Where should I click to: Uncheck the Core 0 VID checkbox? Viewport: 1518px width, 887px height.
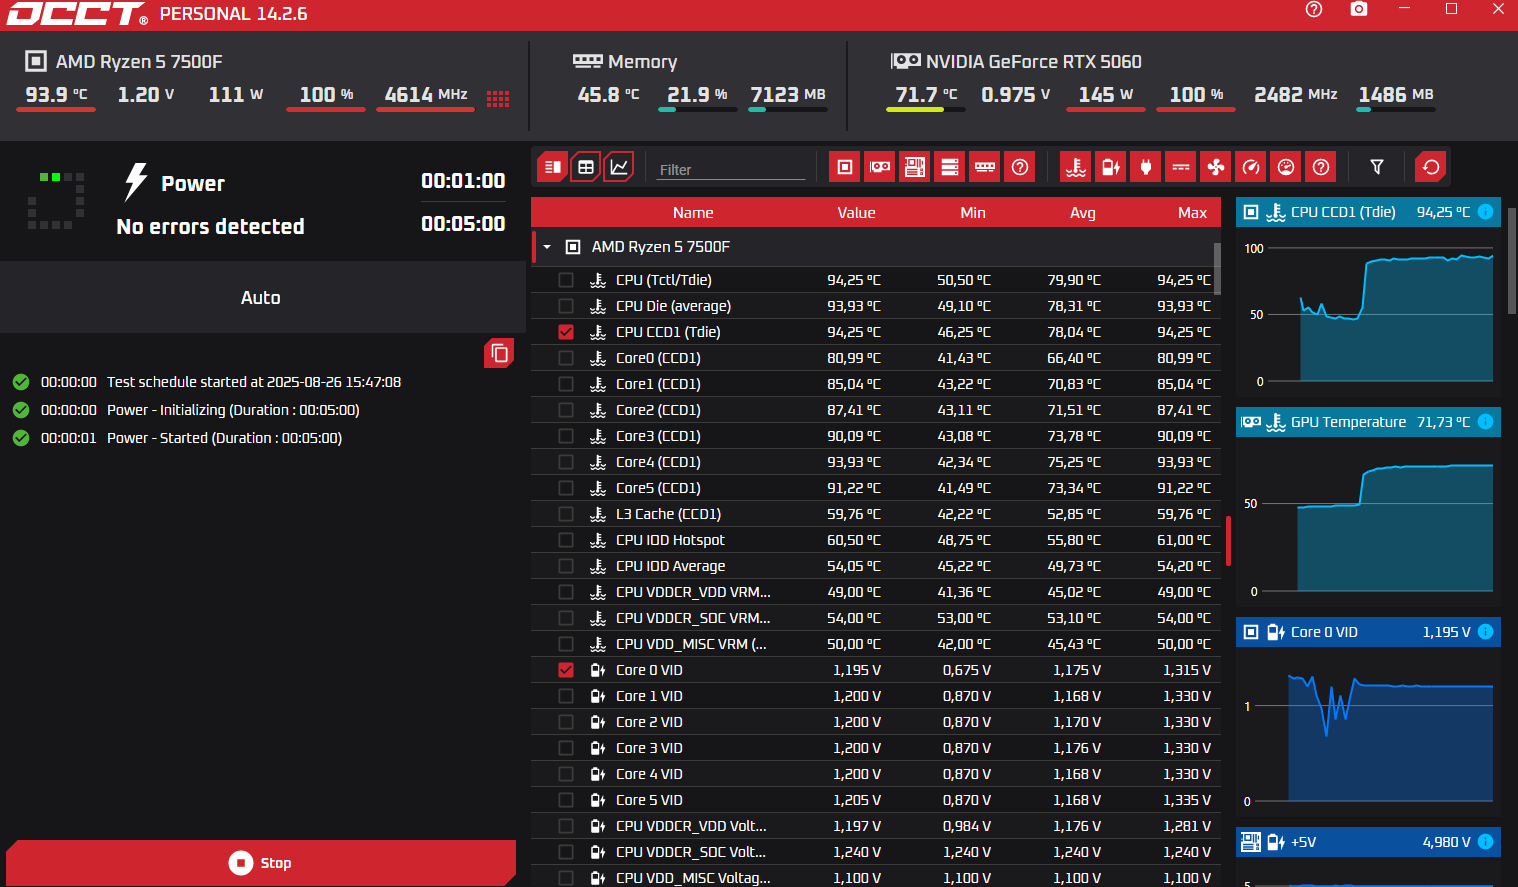pyautogui.click(x=566, y=670)
